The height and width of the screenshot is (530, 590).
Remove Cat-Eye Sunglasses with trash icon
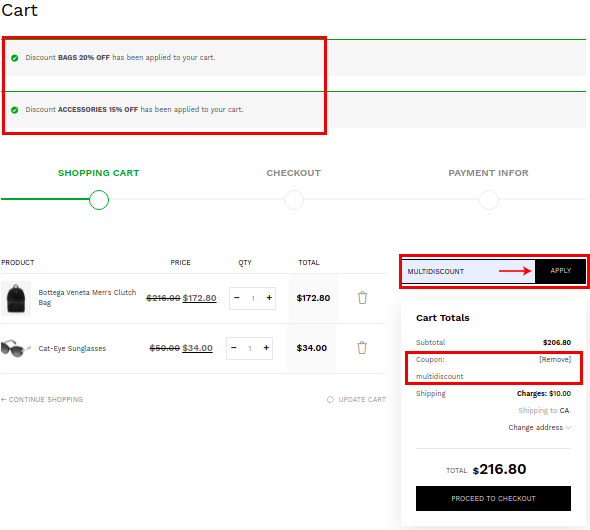(x=362, y=348)
